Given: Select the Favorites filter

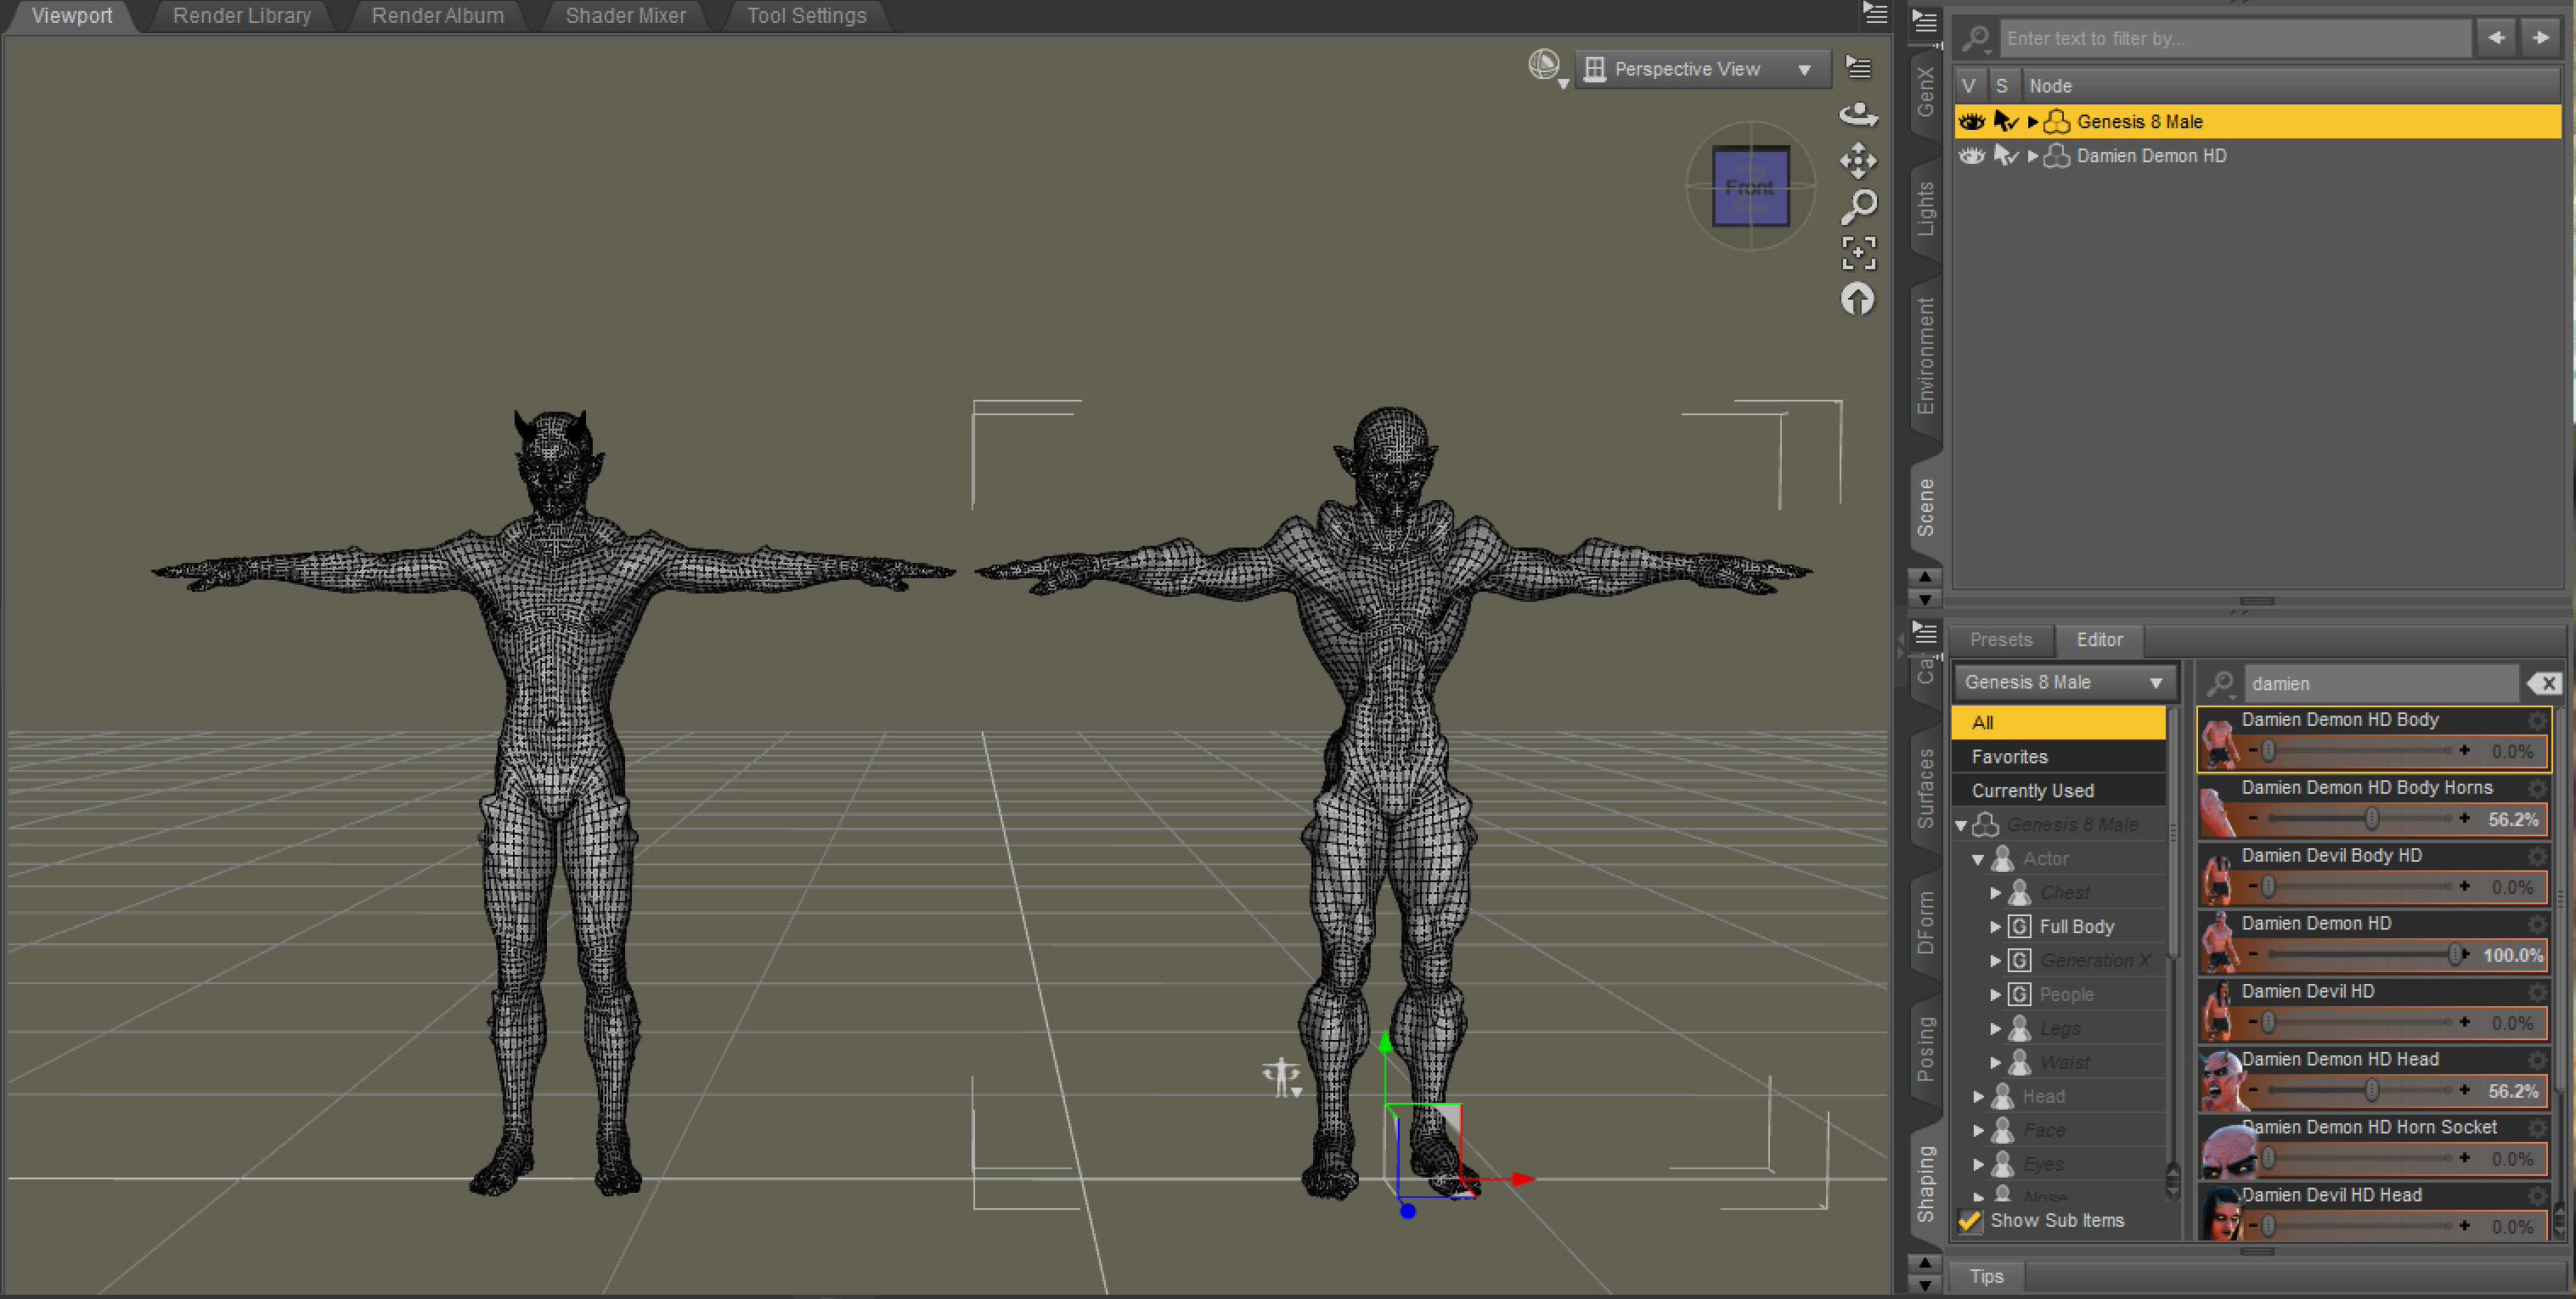Looking at the screenshot, I should coord(2009,756).
